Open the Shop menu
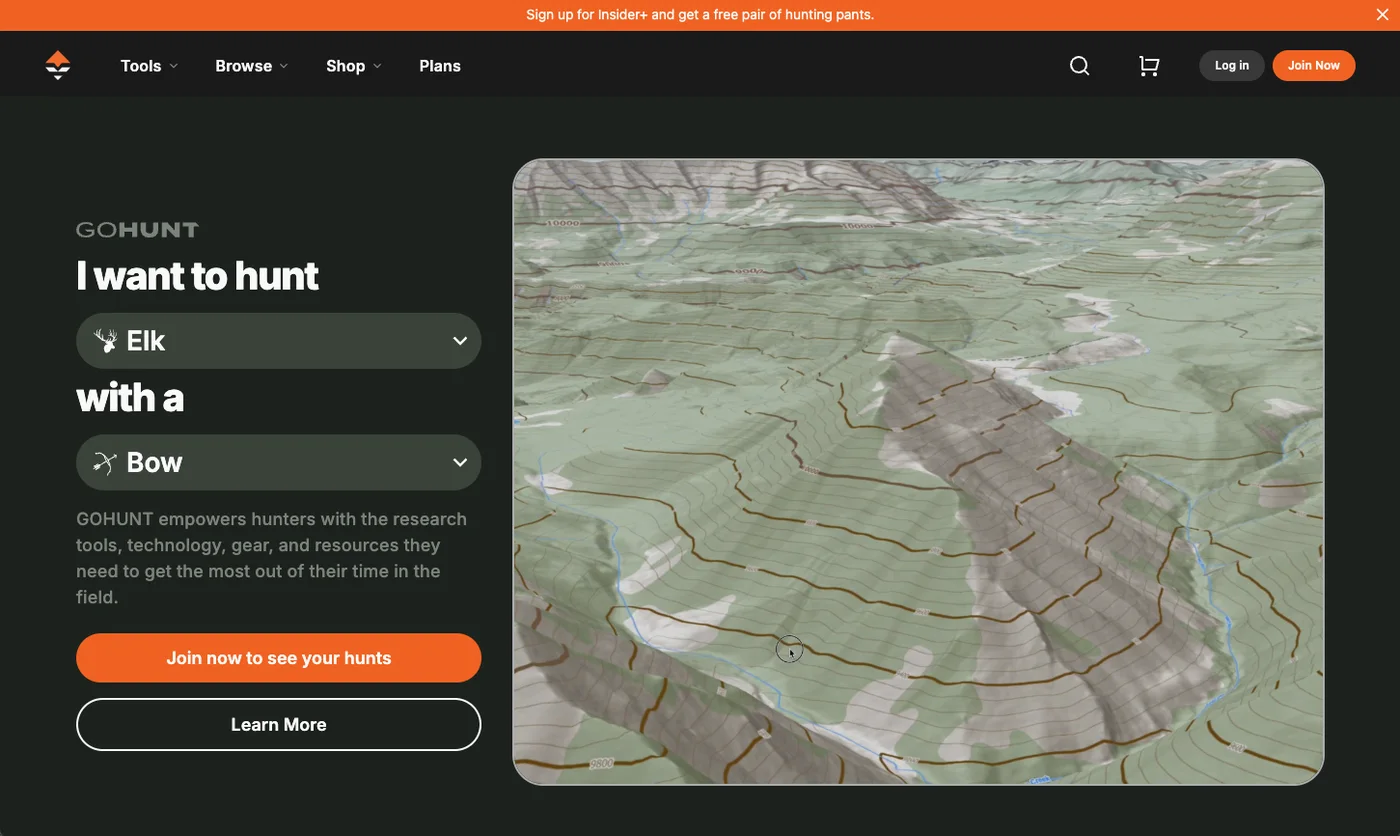 tap(354, 66)
